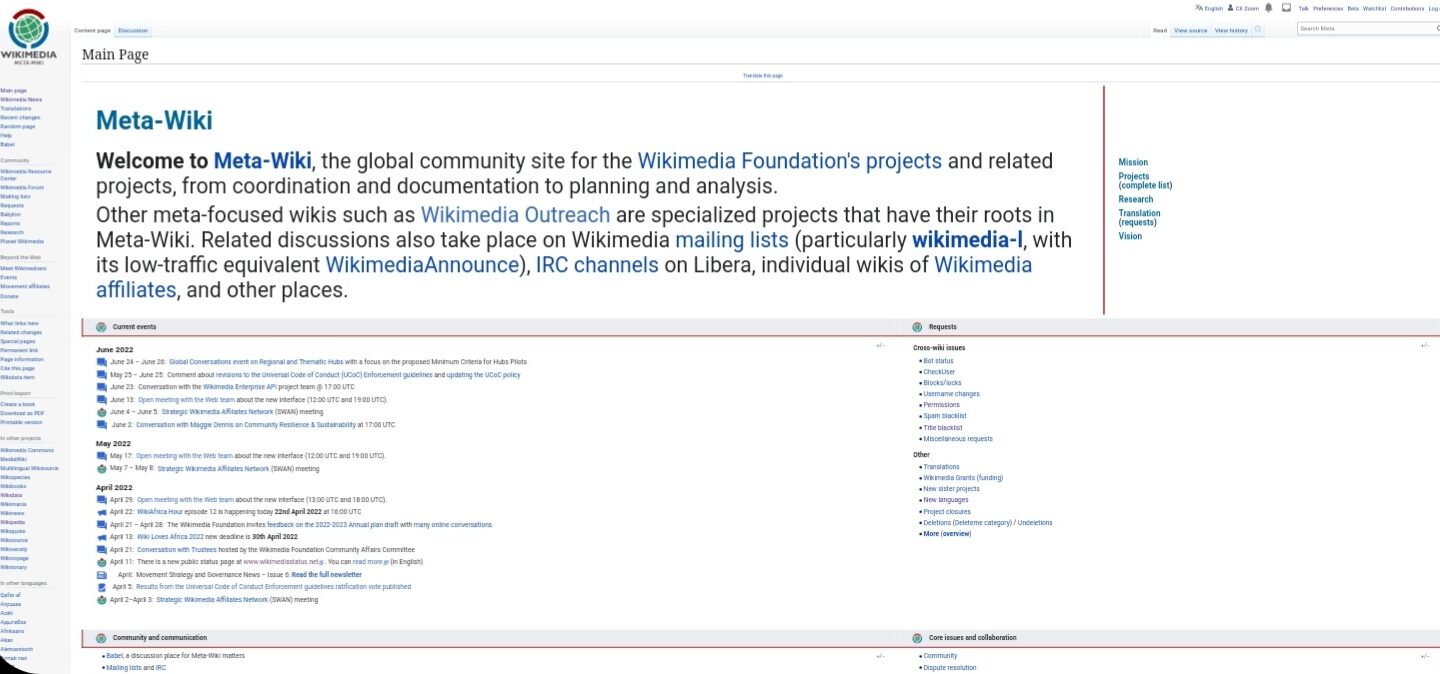The width and height of the screenshot is (1440, 674).
Task: Click the Community and communication section icon
Action: (101, 638)
